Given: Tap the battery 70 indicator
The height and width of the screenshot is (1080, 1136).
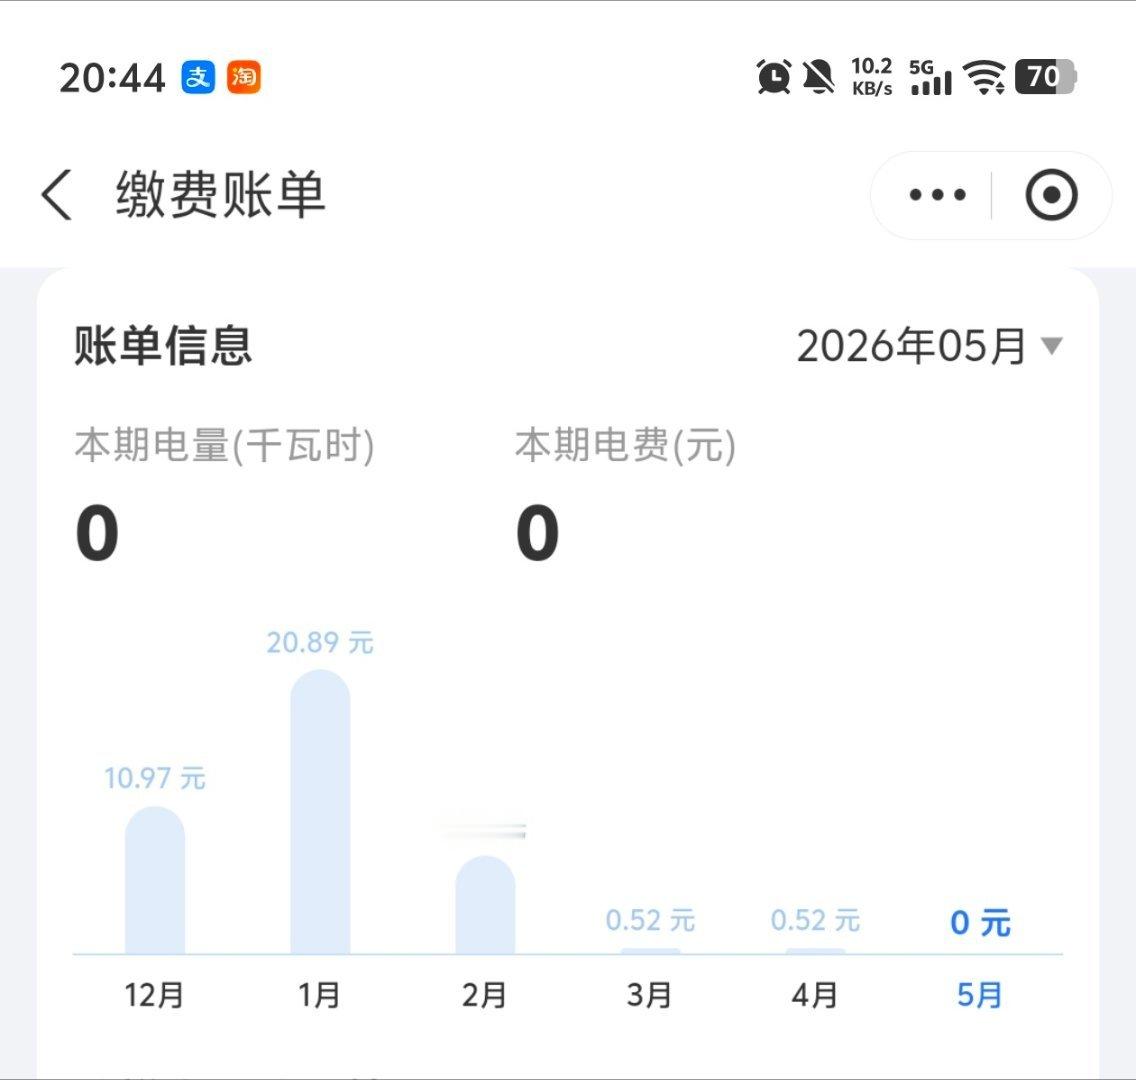Looking at the screenshot, I should tap(1046, 77).
